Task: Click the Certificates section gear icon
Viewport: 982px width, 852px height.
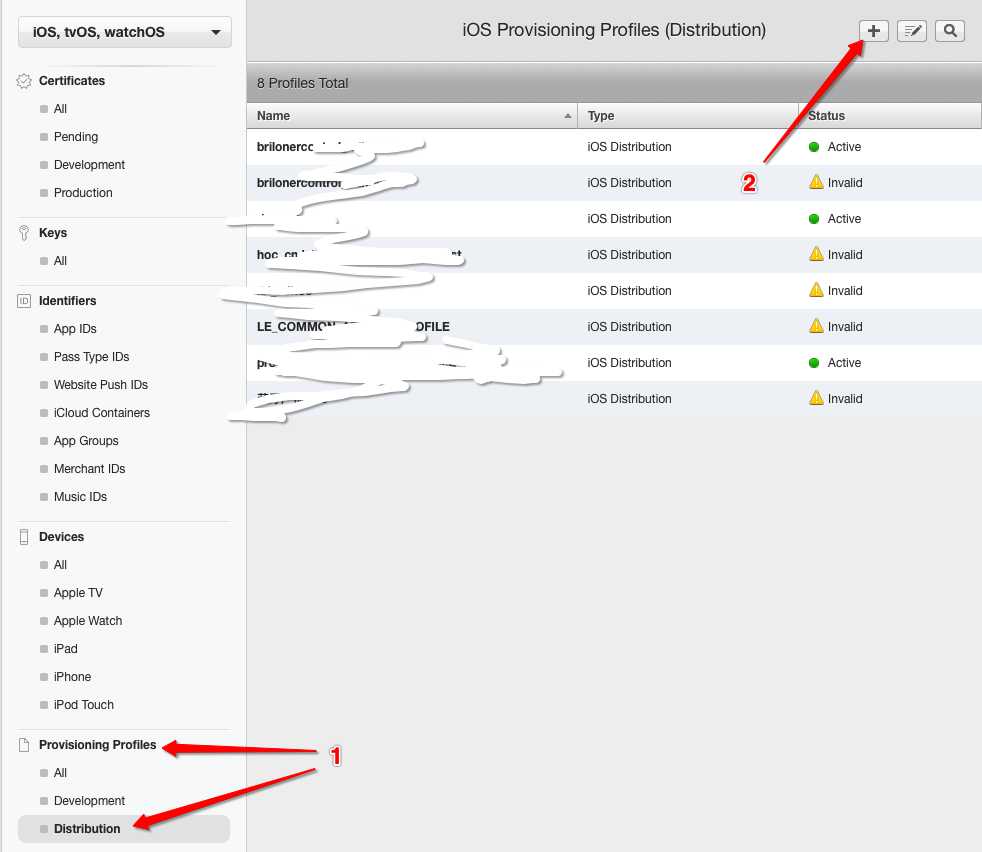Action: click(x=24, y=81)
